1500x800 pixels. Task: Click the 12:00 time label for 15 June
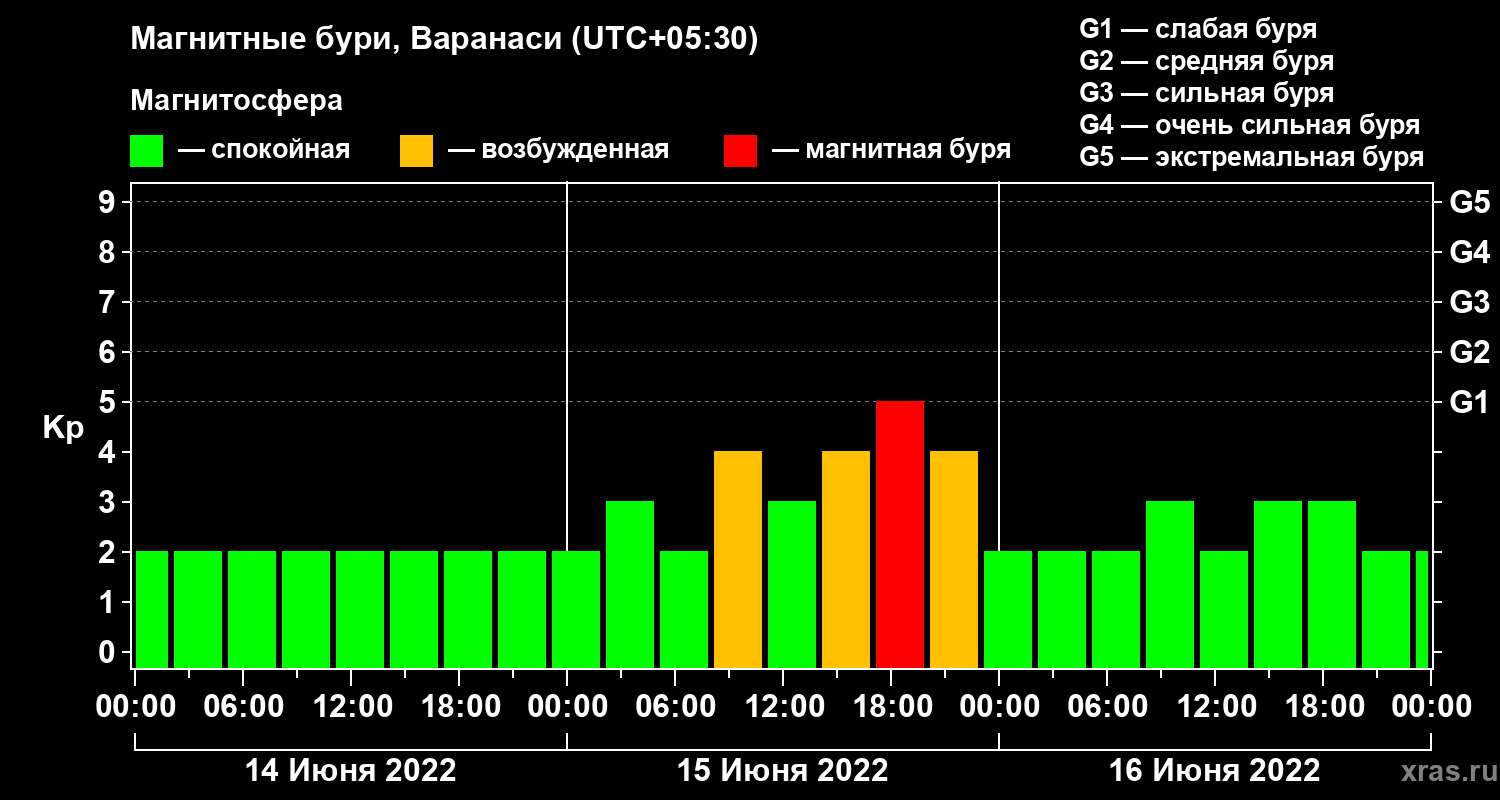click(x=783, y=707)
